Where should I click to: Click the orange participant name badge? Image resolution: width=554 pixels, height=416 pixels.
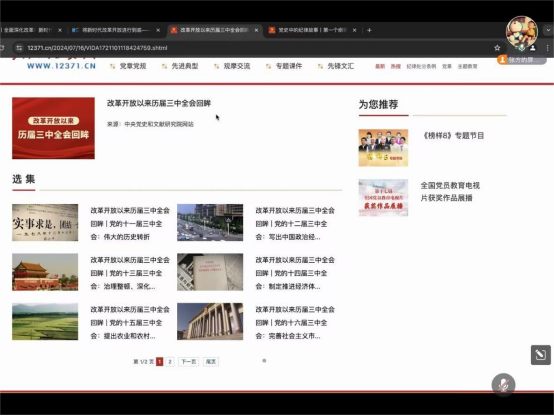[521, 60]
